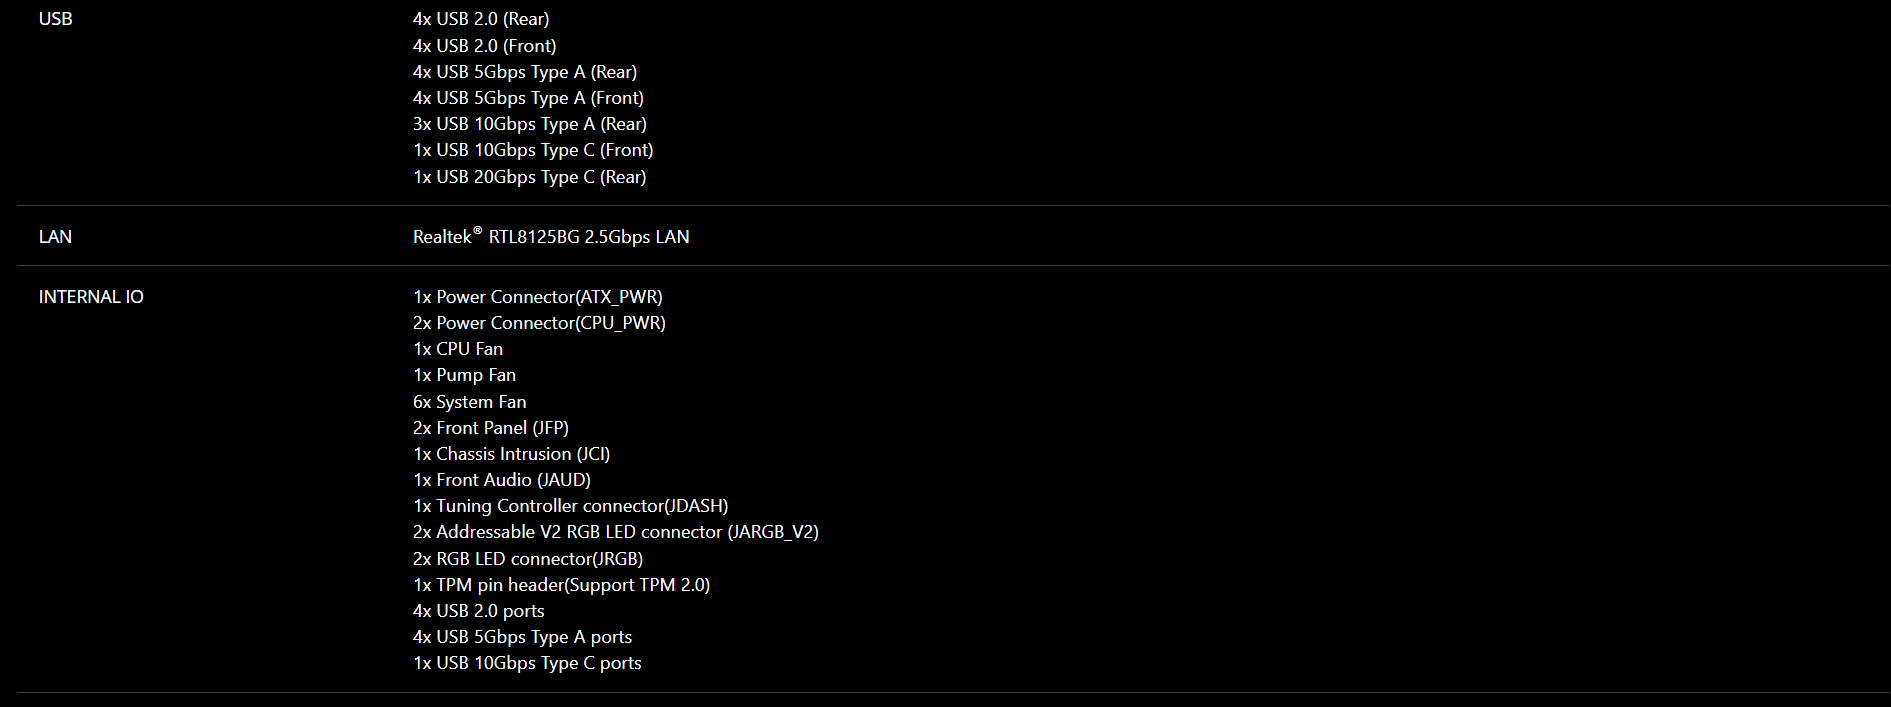Click '4x USB 5Gbps Type A (Rear)' entry
1891x707 pixels.
[525, 72]
